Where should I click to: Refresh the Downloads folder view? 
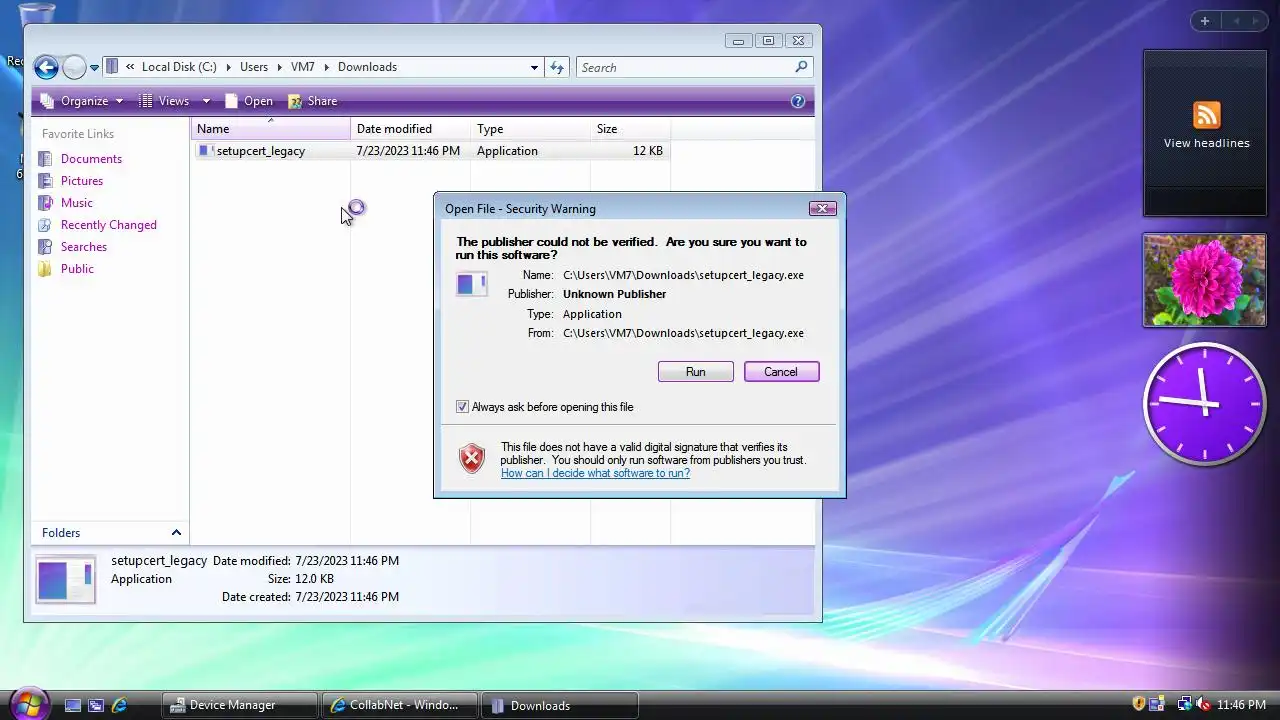(557, 67)
